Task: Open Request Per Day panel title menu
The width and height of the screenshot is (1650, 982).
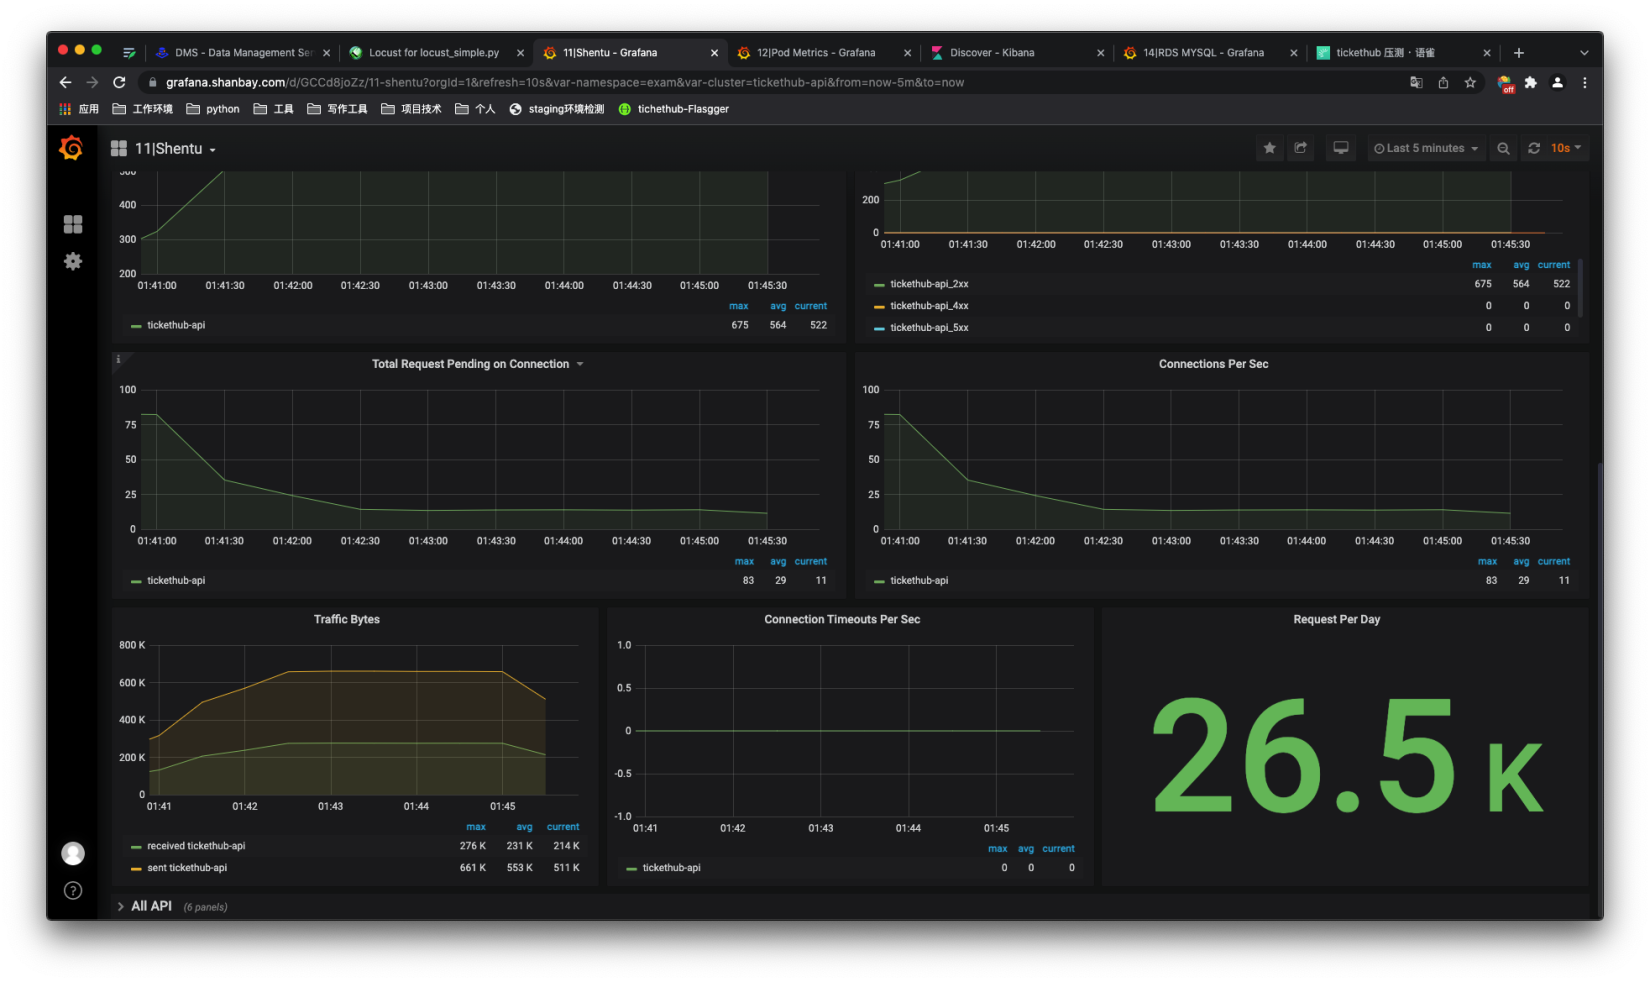Action: 1336,619
